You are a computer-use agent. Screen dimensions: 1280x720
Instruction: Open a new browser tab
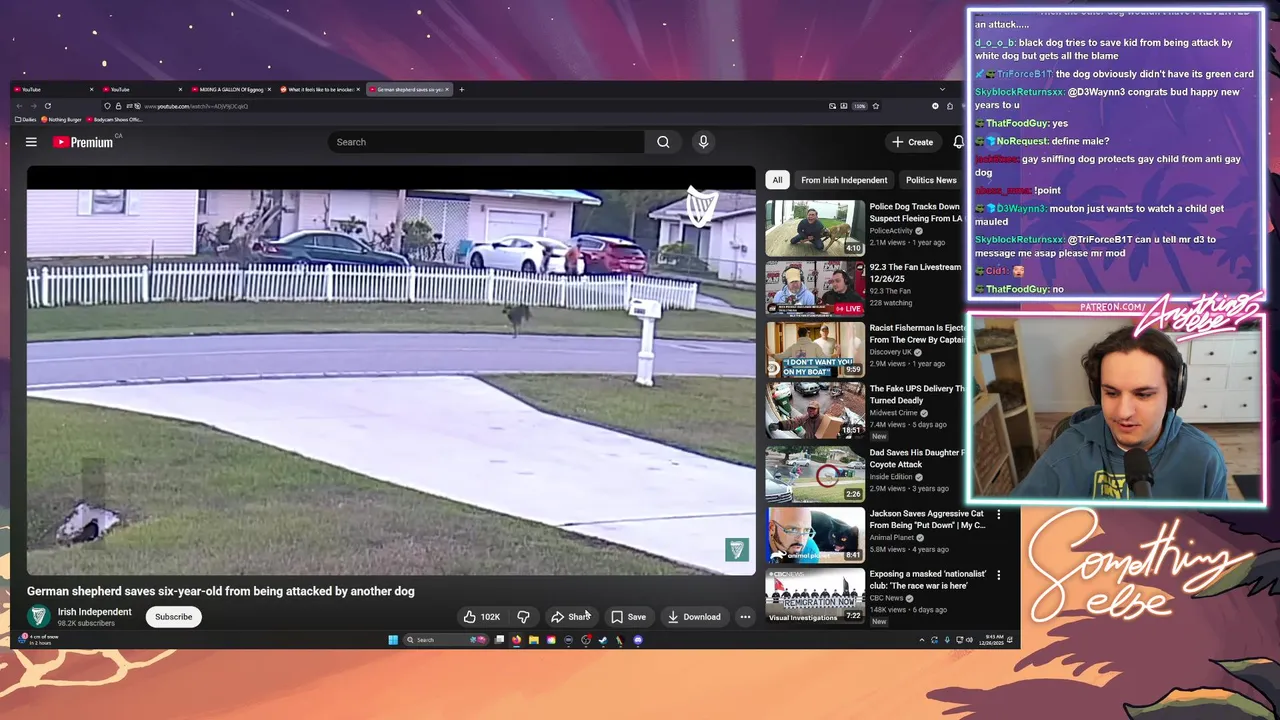(x=461, y=90)
